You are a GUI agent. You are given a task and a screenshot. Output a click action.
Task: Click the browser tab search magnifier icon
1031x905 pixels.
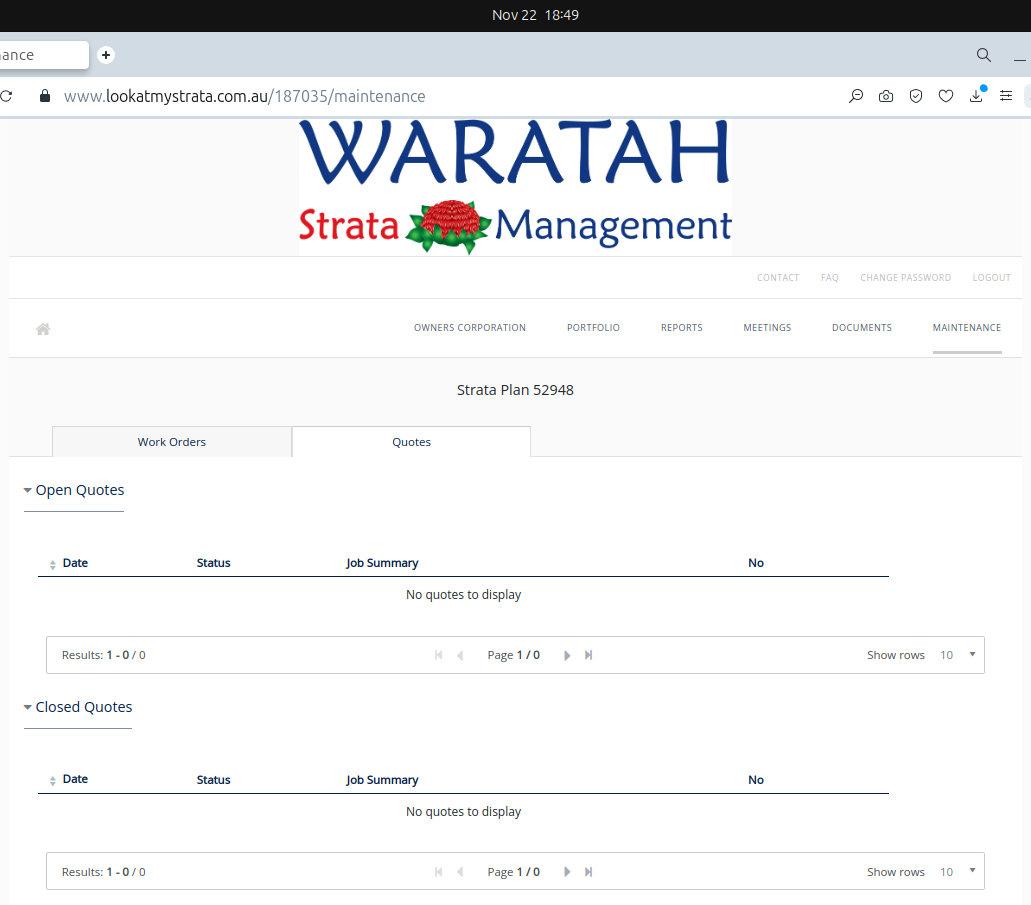984,55
